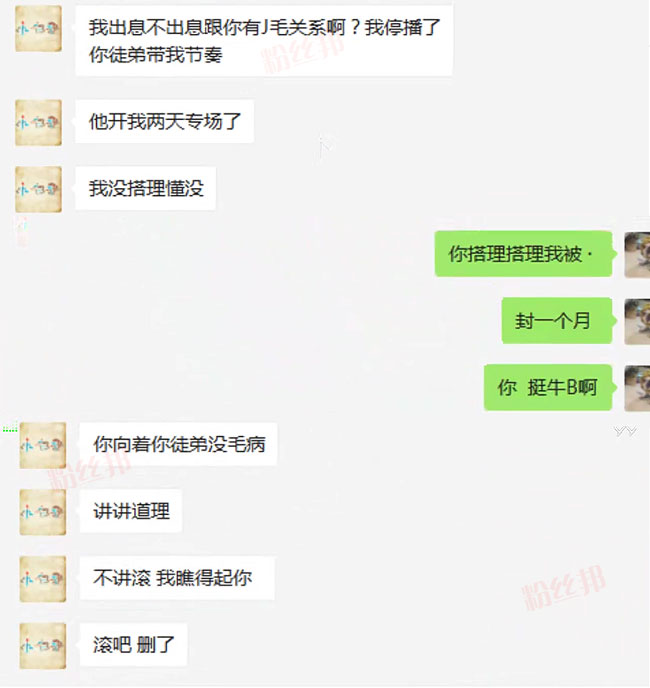
Task: Click avatar beside '我出息不出息' message
Action: tap(38, 29)
